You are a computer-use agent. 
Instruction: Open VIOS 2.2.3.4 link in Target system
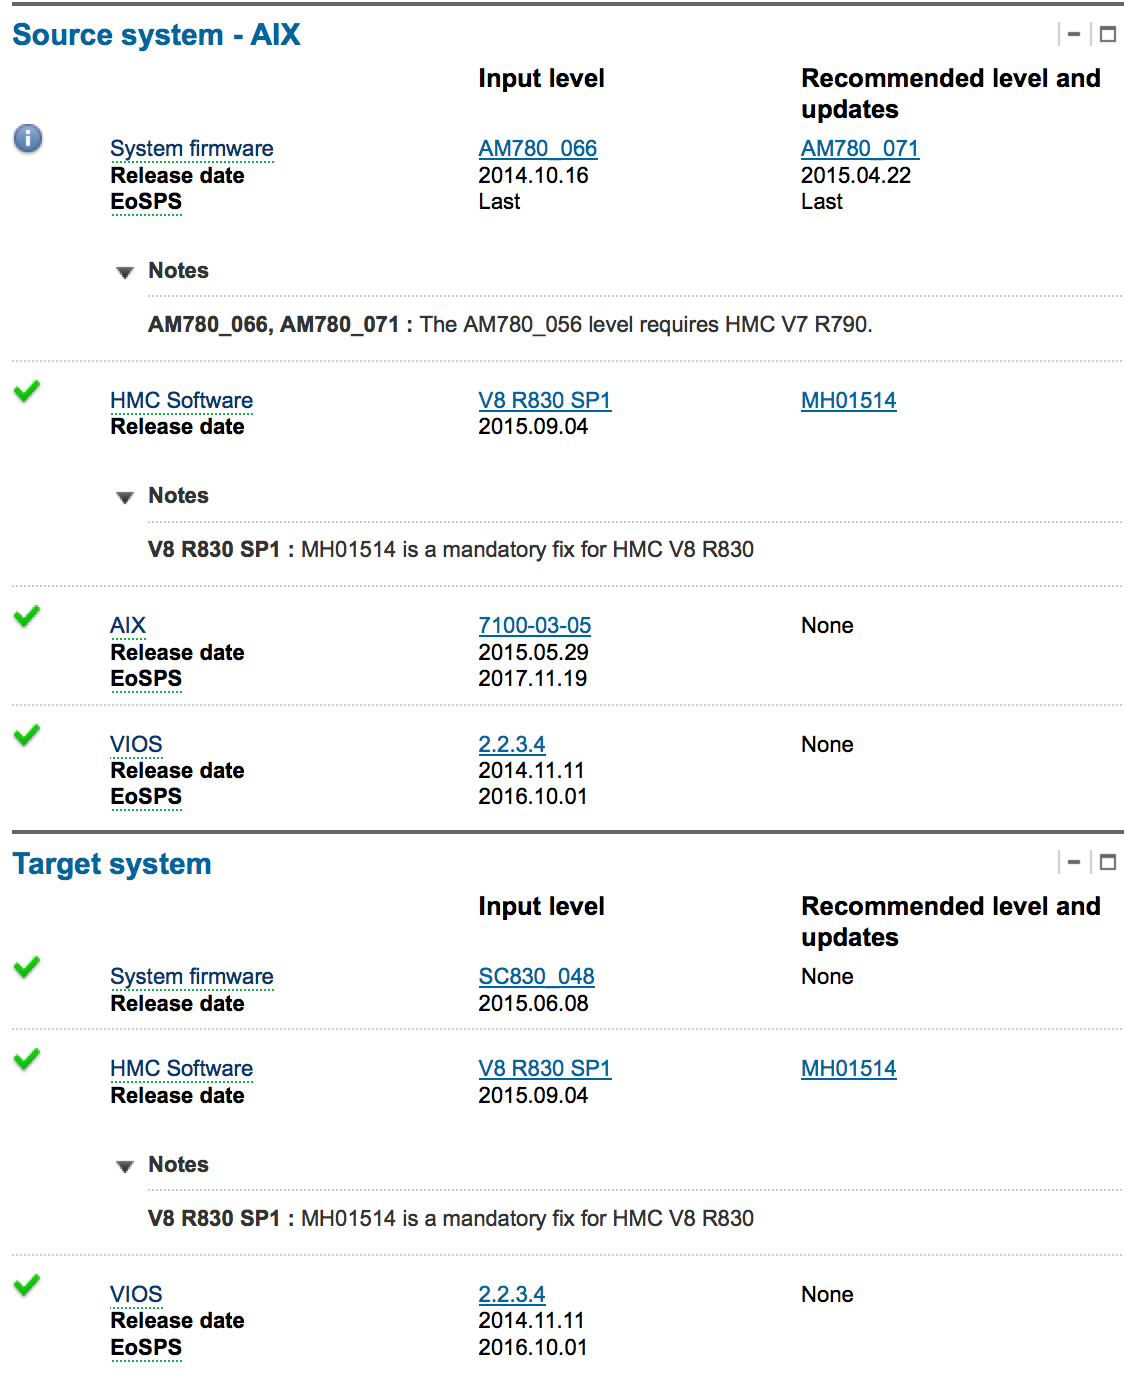pyautogui.click(x=511, y=1295)
